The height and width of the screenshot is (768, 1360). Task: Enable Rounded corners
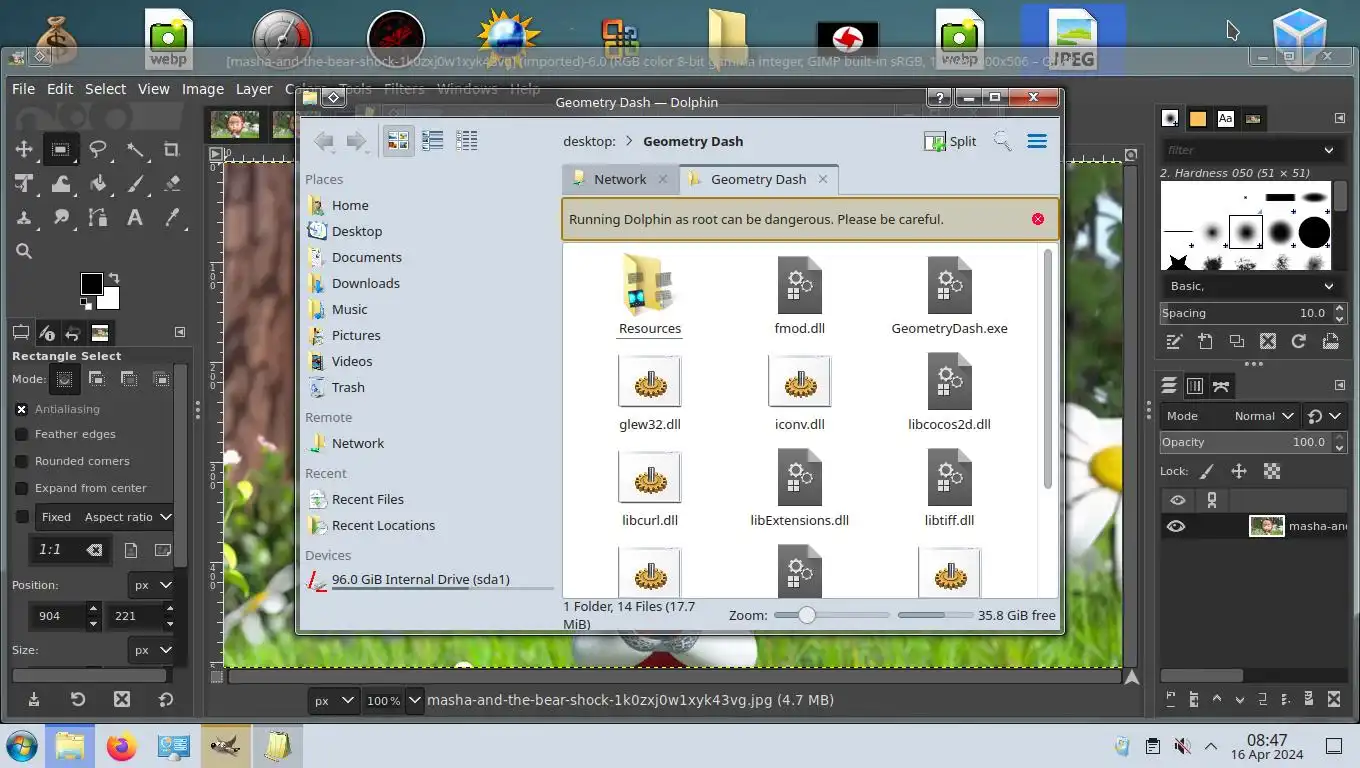pyautogui.click(x=21, y=461)
